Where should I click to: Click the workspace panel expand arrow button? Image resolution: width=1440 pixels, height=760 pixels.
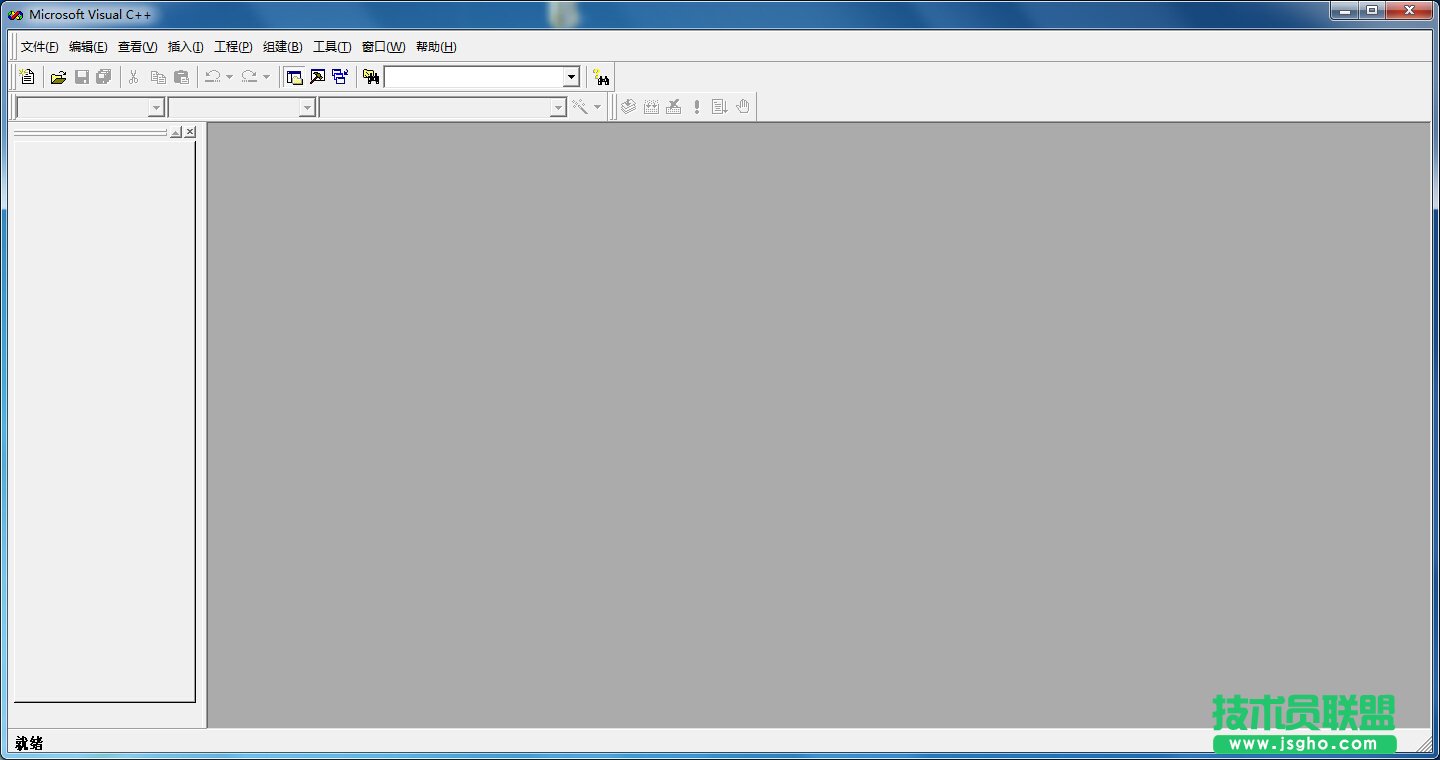click(176, 132)
